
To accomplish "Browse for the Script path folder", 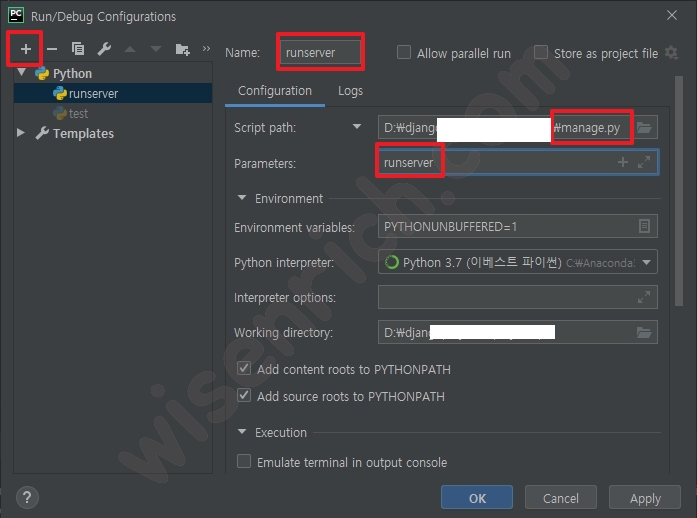I will tap(644, 128).
